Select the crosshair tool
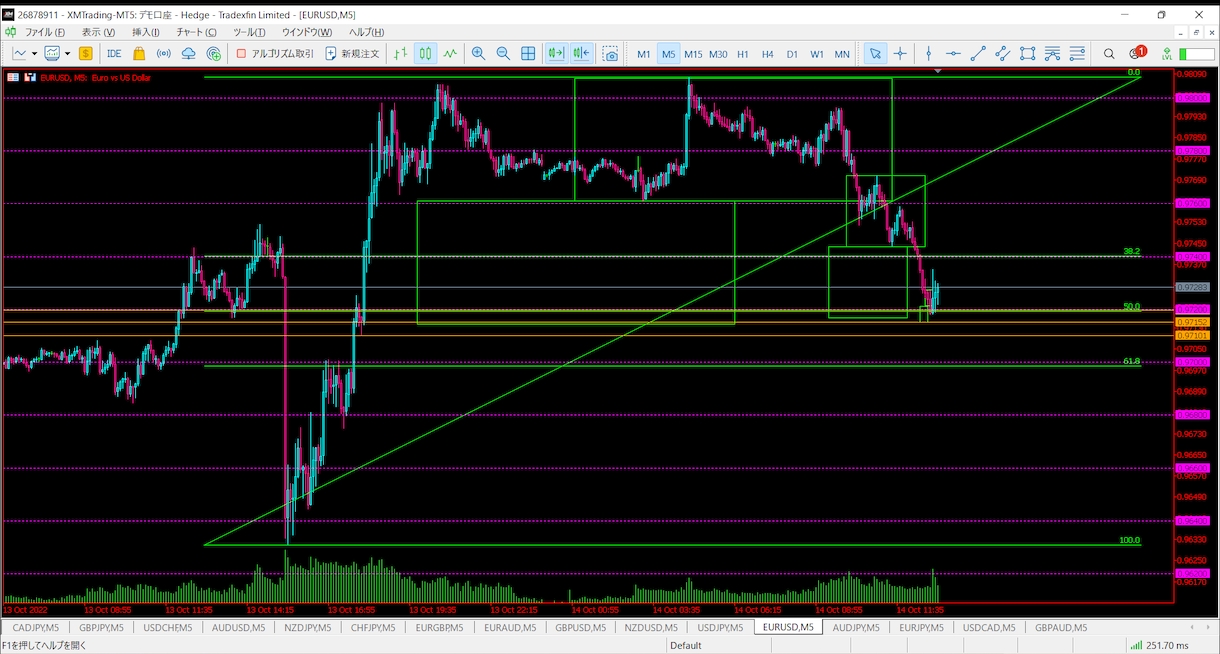 pyautogui.click(x=900, y=54)
